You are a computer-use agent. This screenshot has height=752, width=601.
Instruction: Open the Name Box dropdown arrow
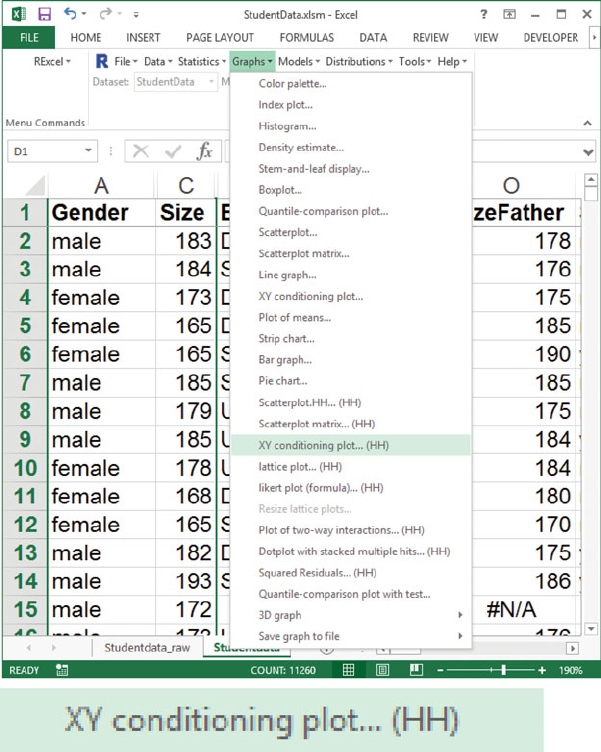point(88,151)
